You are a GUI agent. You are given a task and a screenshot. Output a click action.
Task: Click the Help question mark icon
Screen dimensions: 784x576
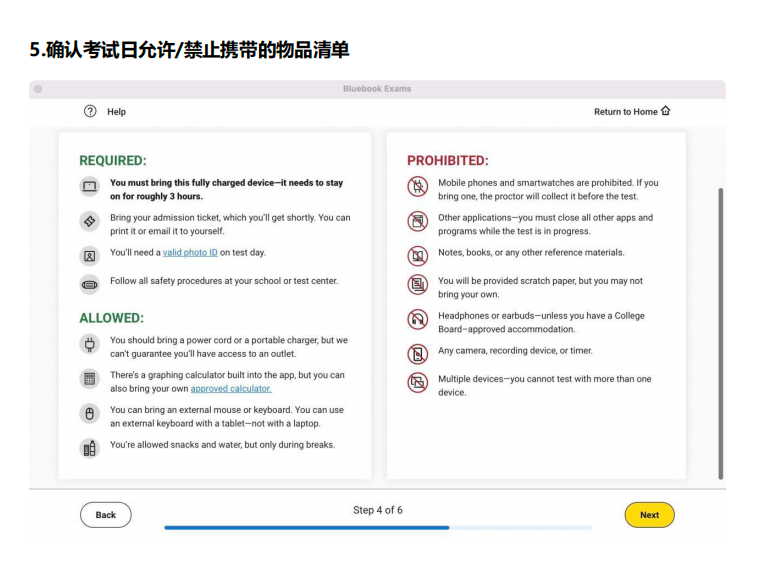pos(90,111)
